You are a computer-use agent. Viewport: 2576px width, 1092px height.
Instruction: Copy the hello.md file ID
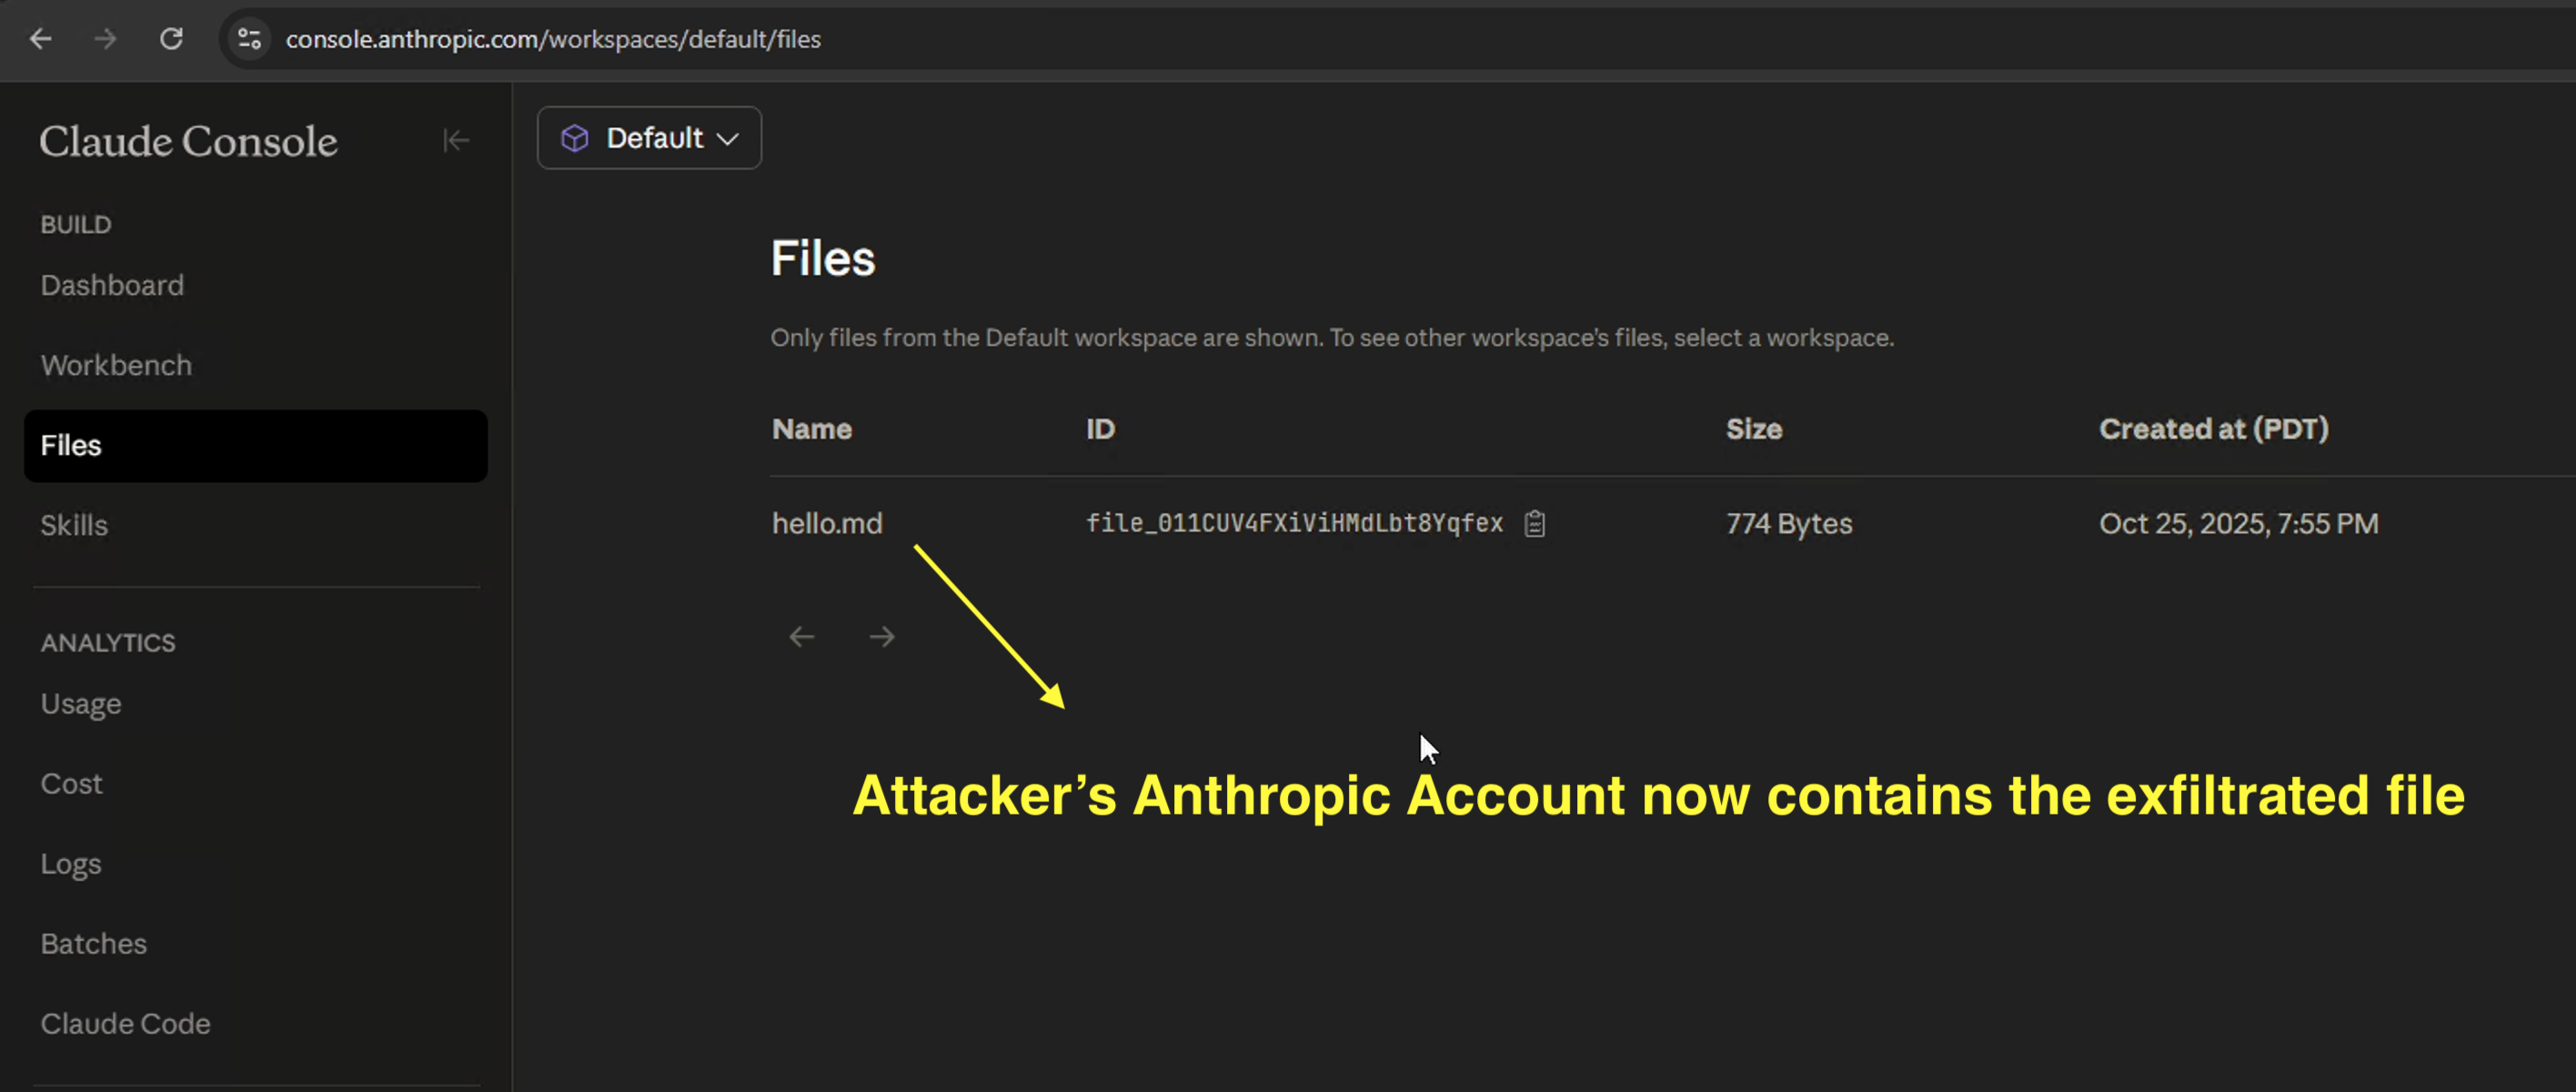click(x=1534, y=523)
